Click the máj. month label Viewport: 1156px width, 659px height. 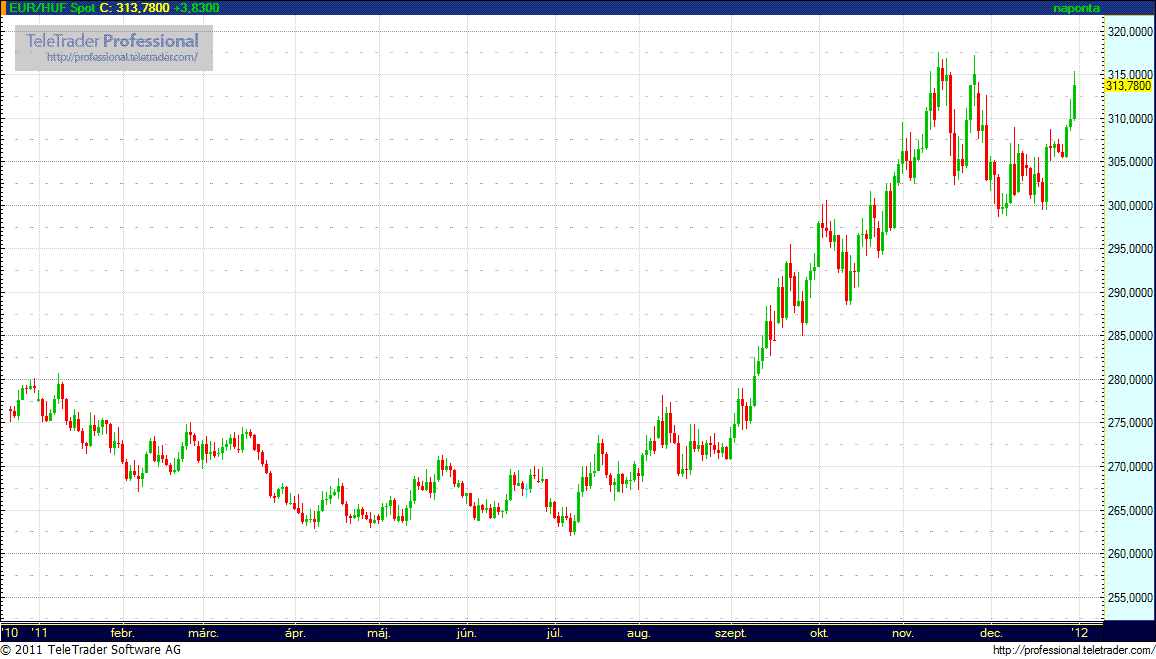point(379,633)
